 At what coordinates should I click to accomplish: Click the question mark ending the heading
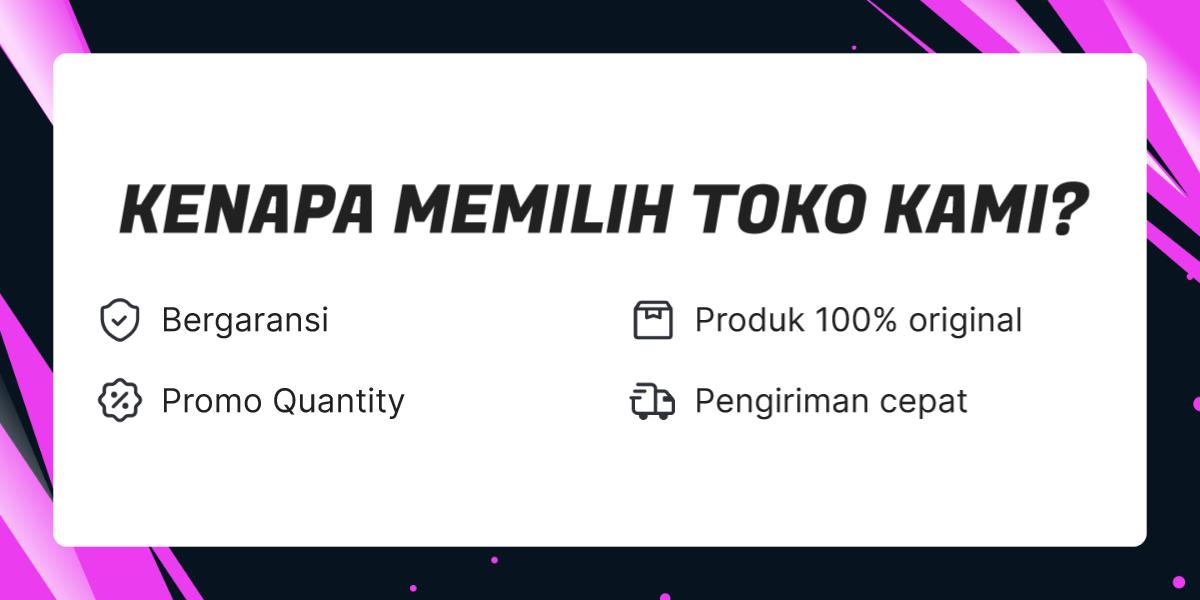(1064, 209)
